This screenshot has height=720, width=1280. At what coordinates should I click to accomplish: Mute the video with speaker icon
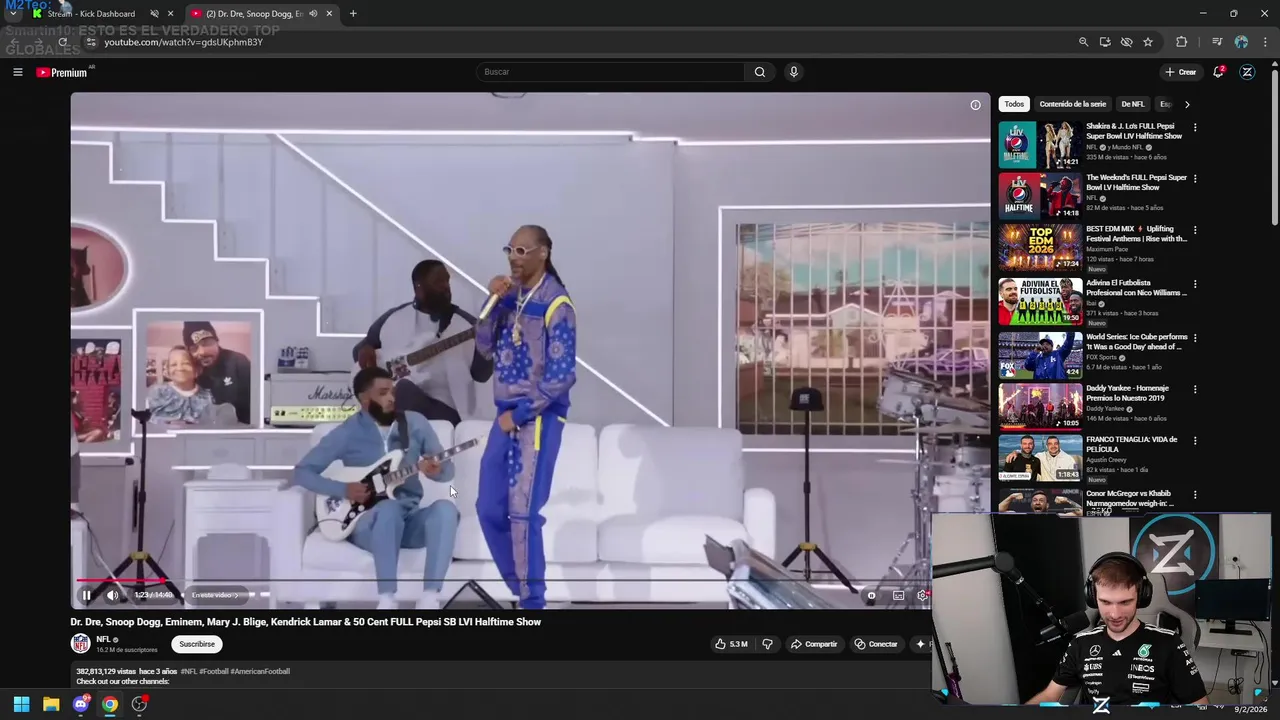112,595
